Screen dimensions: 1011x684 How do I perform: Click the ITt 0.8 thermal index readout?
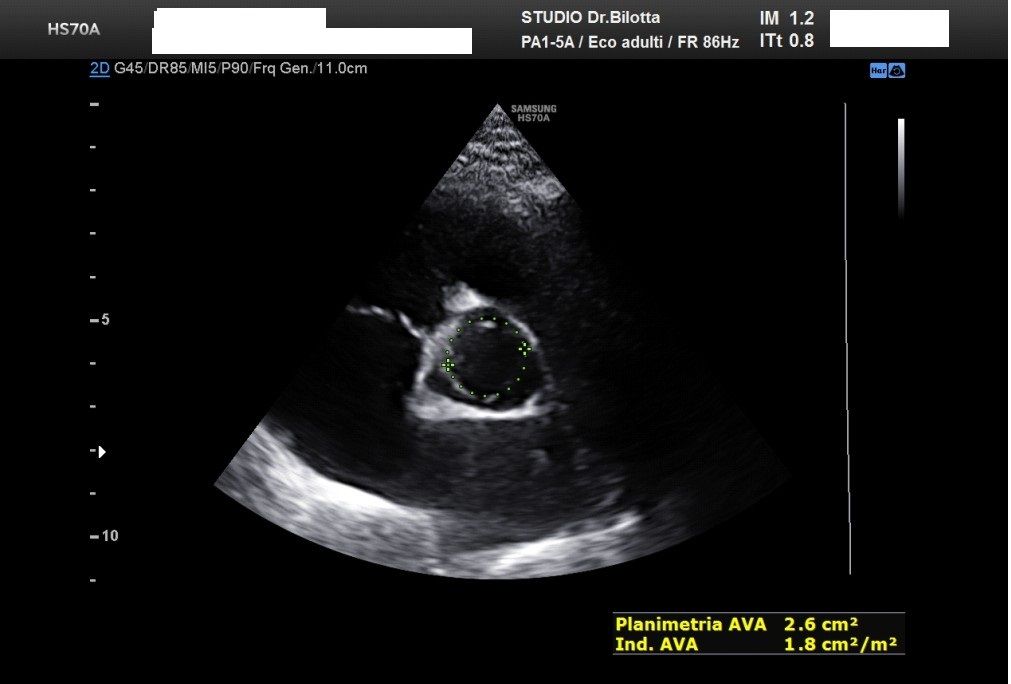pyautogui.click(x=787, y=41)
